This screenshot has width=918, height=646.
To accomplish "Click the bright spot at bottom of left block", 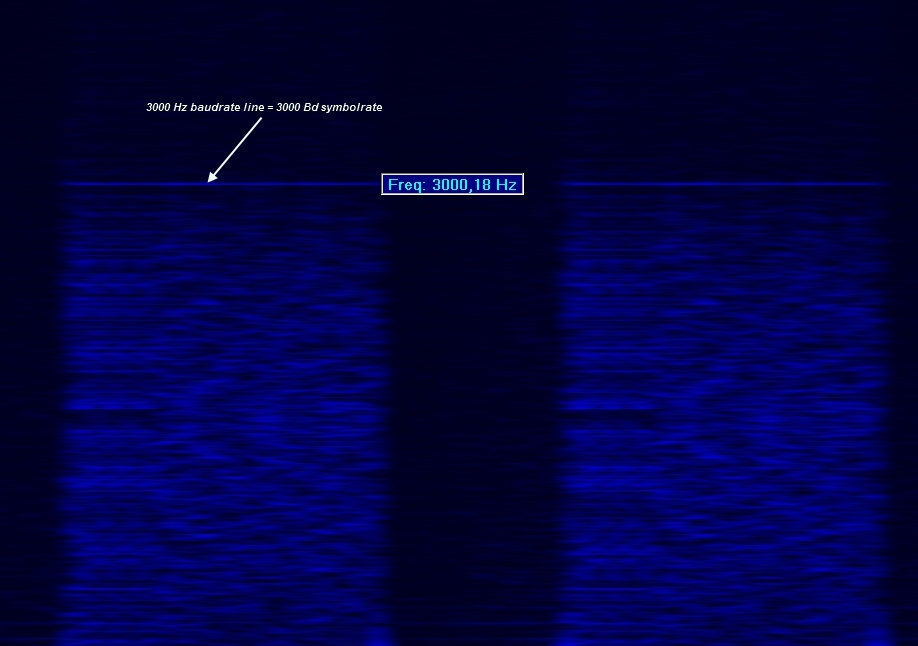I will coord(378,636).
